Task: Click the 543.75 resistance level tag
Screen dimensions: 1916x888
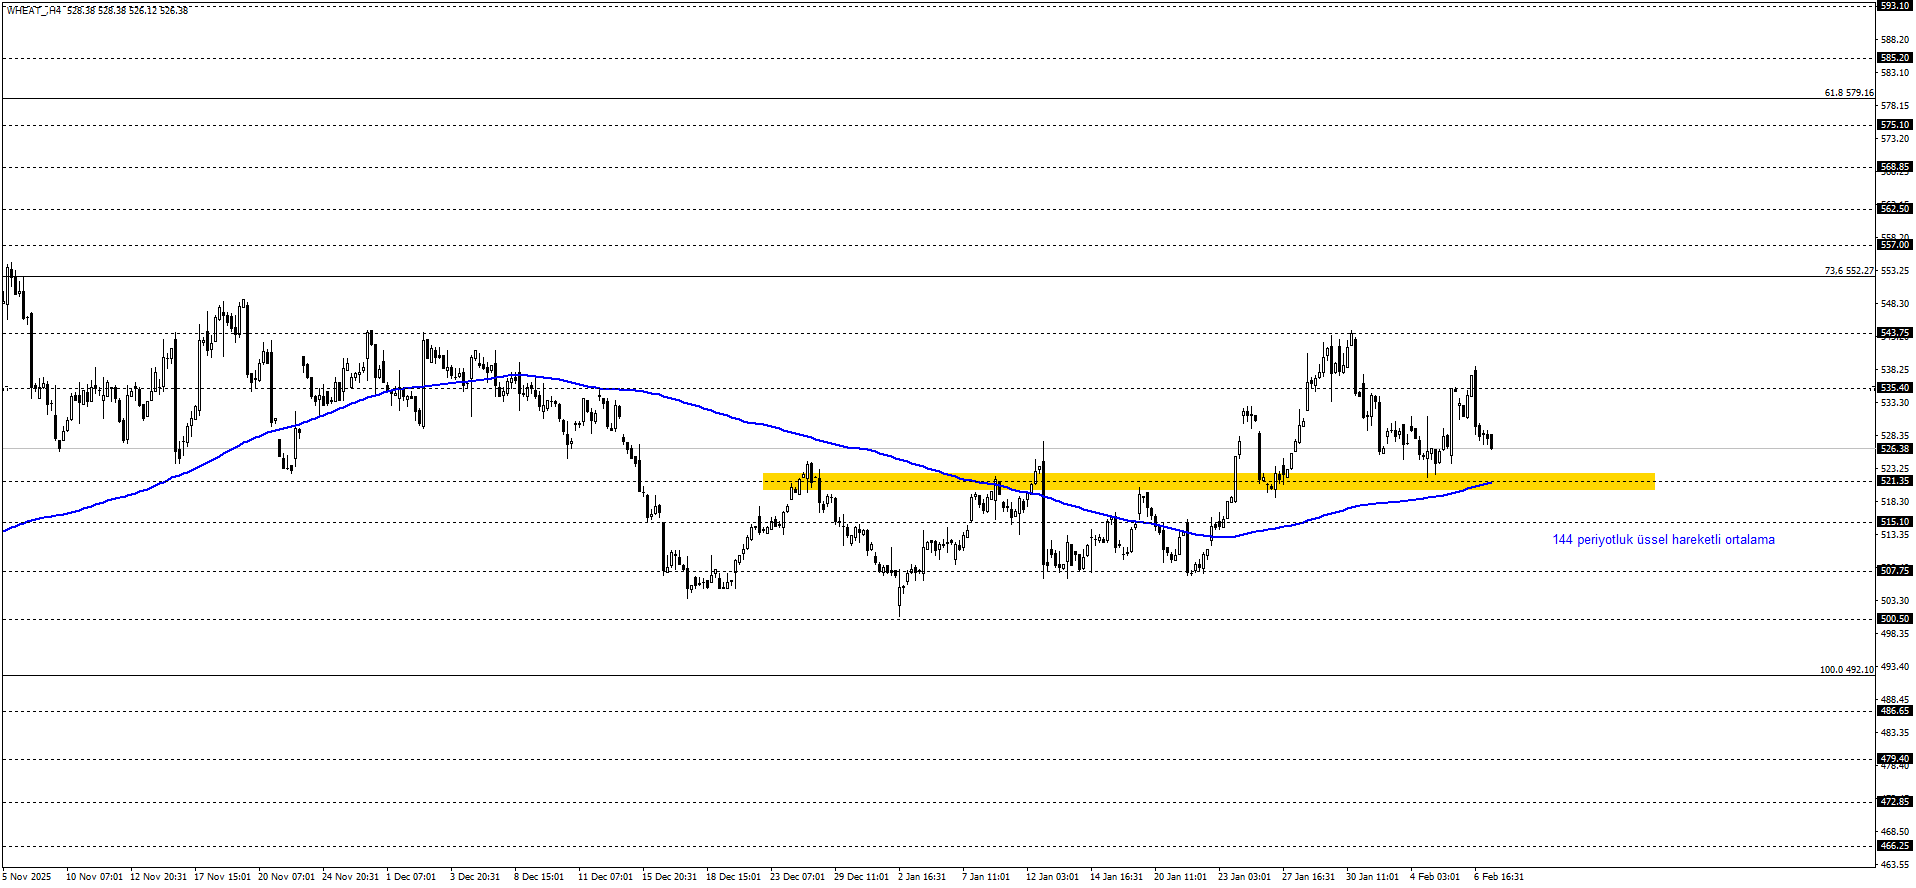Action: pyautogui.click(x=1894, y=333)
